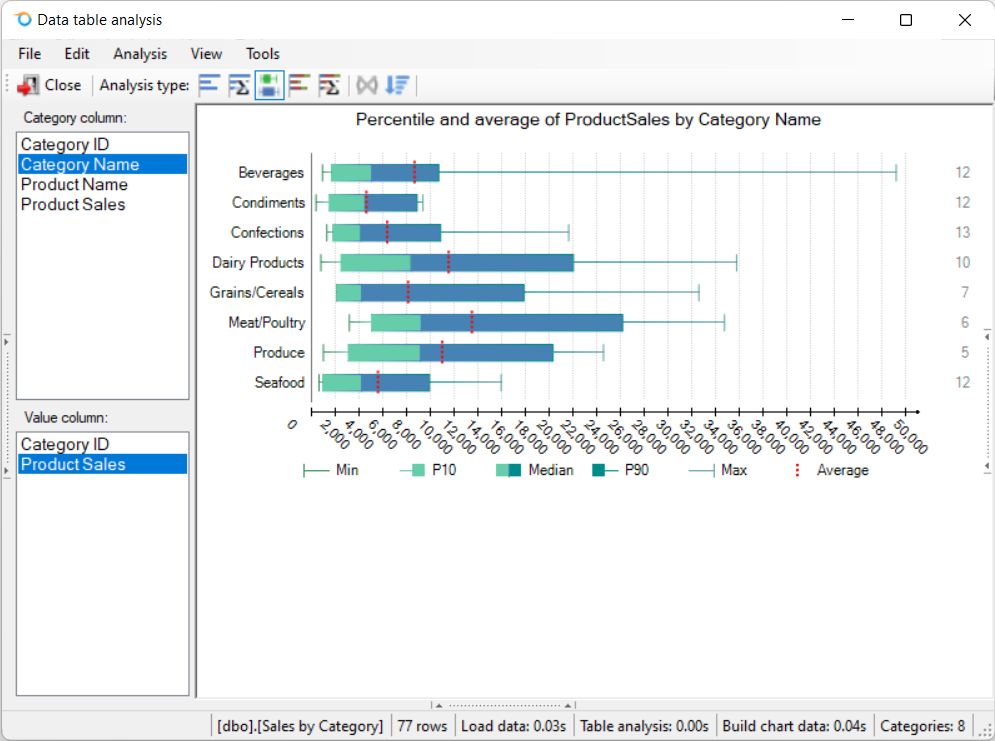Select the multicolor stacked bars analysis icon
Viewport: 995px width, 741px height.
point(299,85)
